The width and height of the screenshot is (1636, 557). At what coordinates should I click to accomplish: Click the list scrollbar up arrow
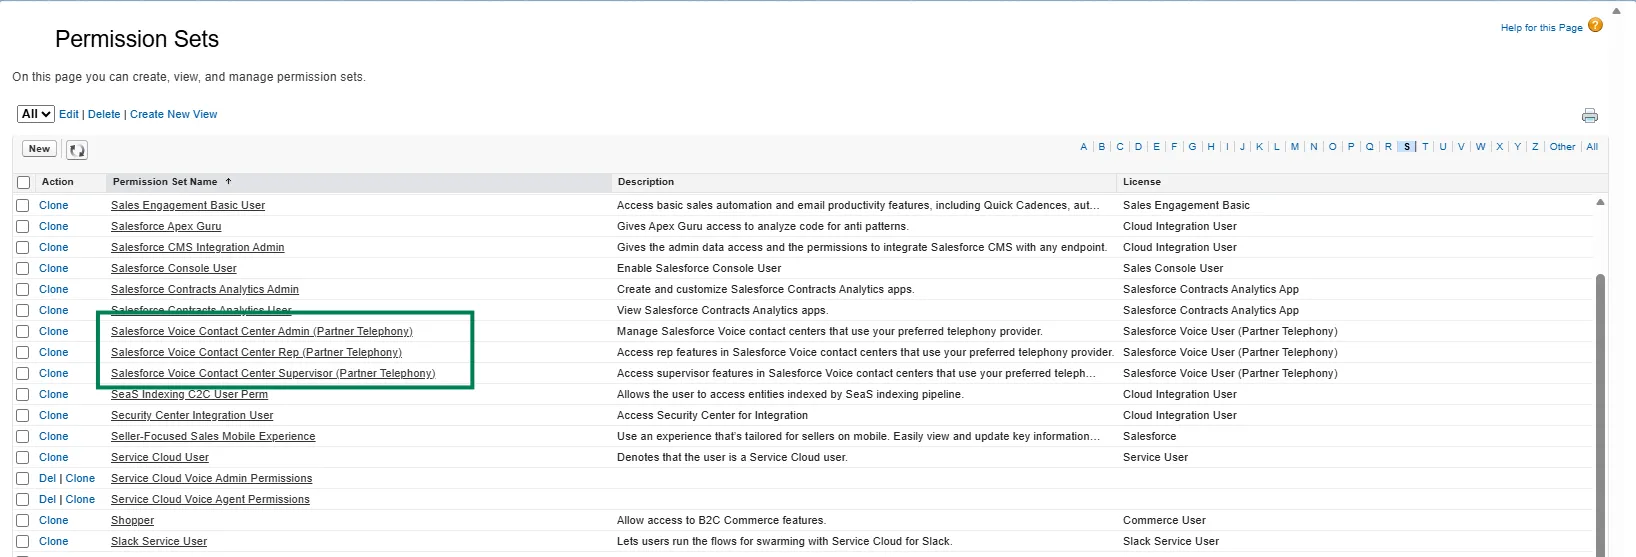pyautogui.click(x=1600, y=202)
